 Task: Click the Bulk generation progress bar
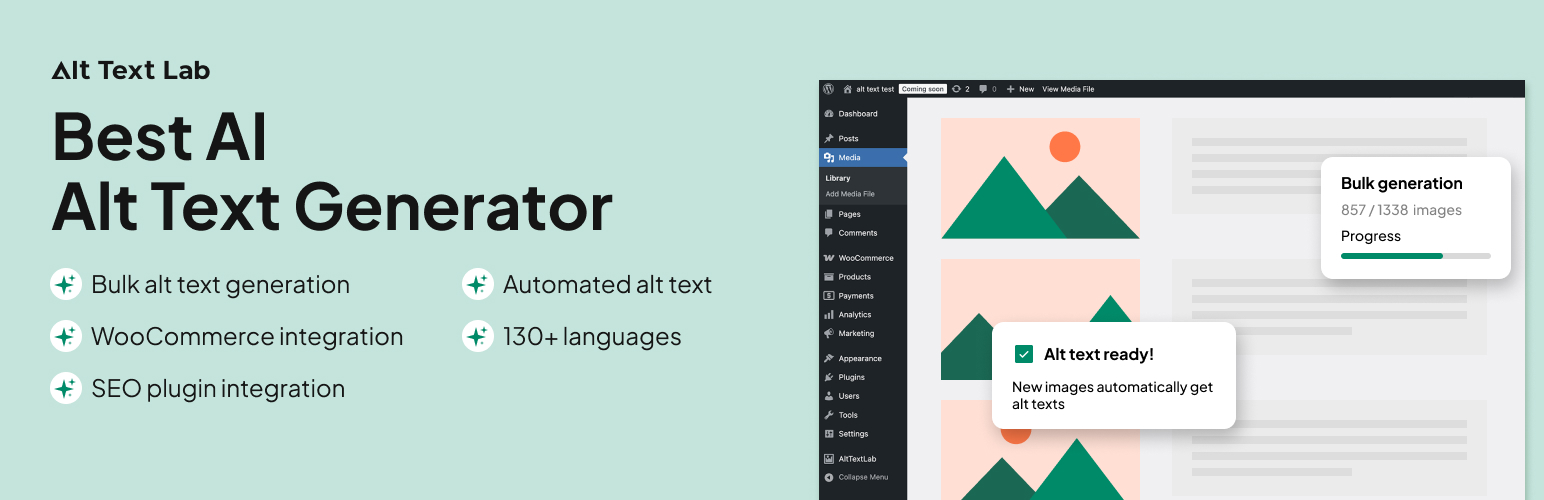point(1415,256)
